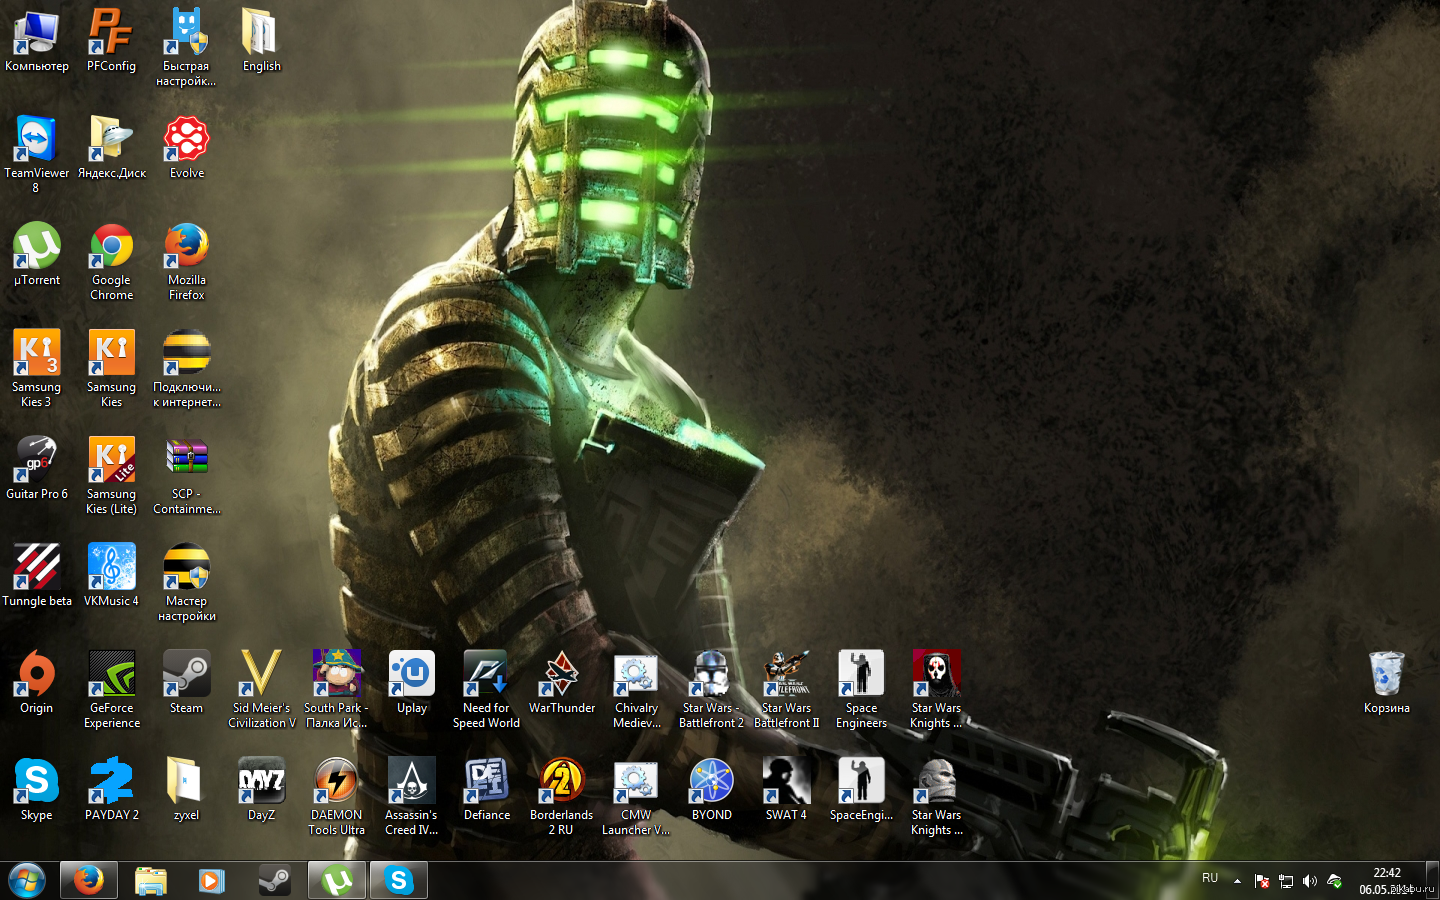
Task: Select Star Wars Battlefront II icon
Action: 786,690
